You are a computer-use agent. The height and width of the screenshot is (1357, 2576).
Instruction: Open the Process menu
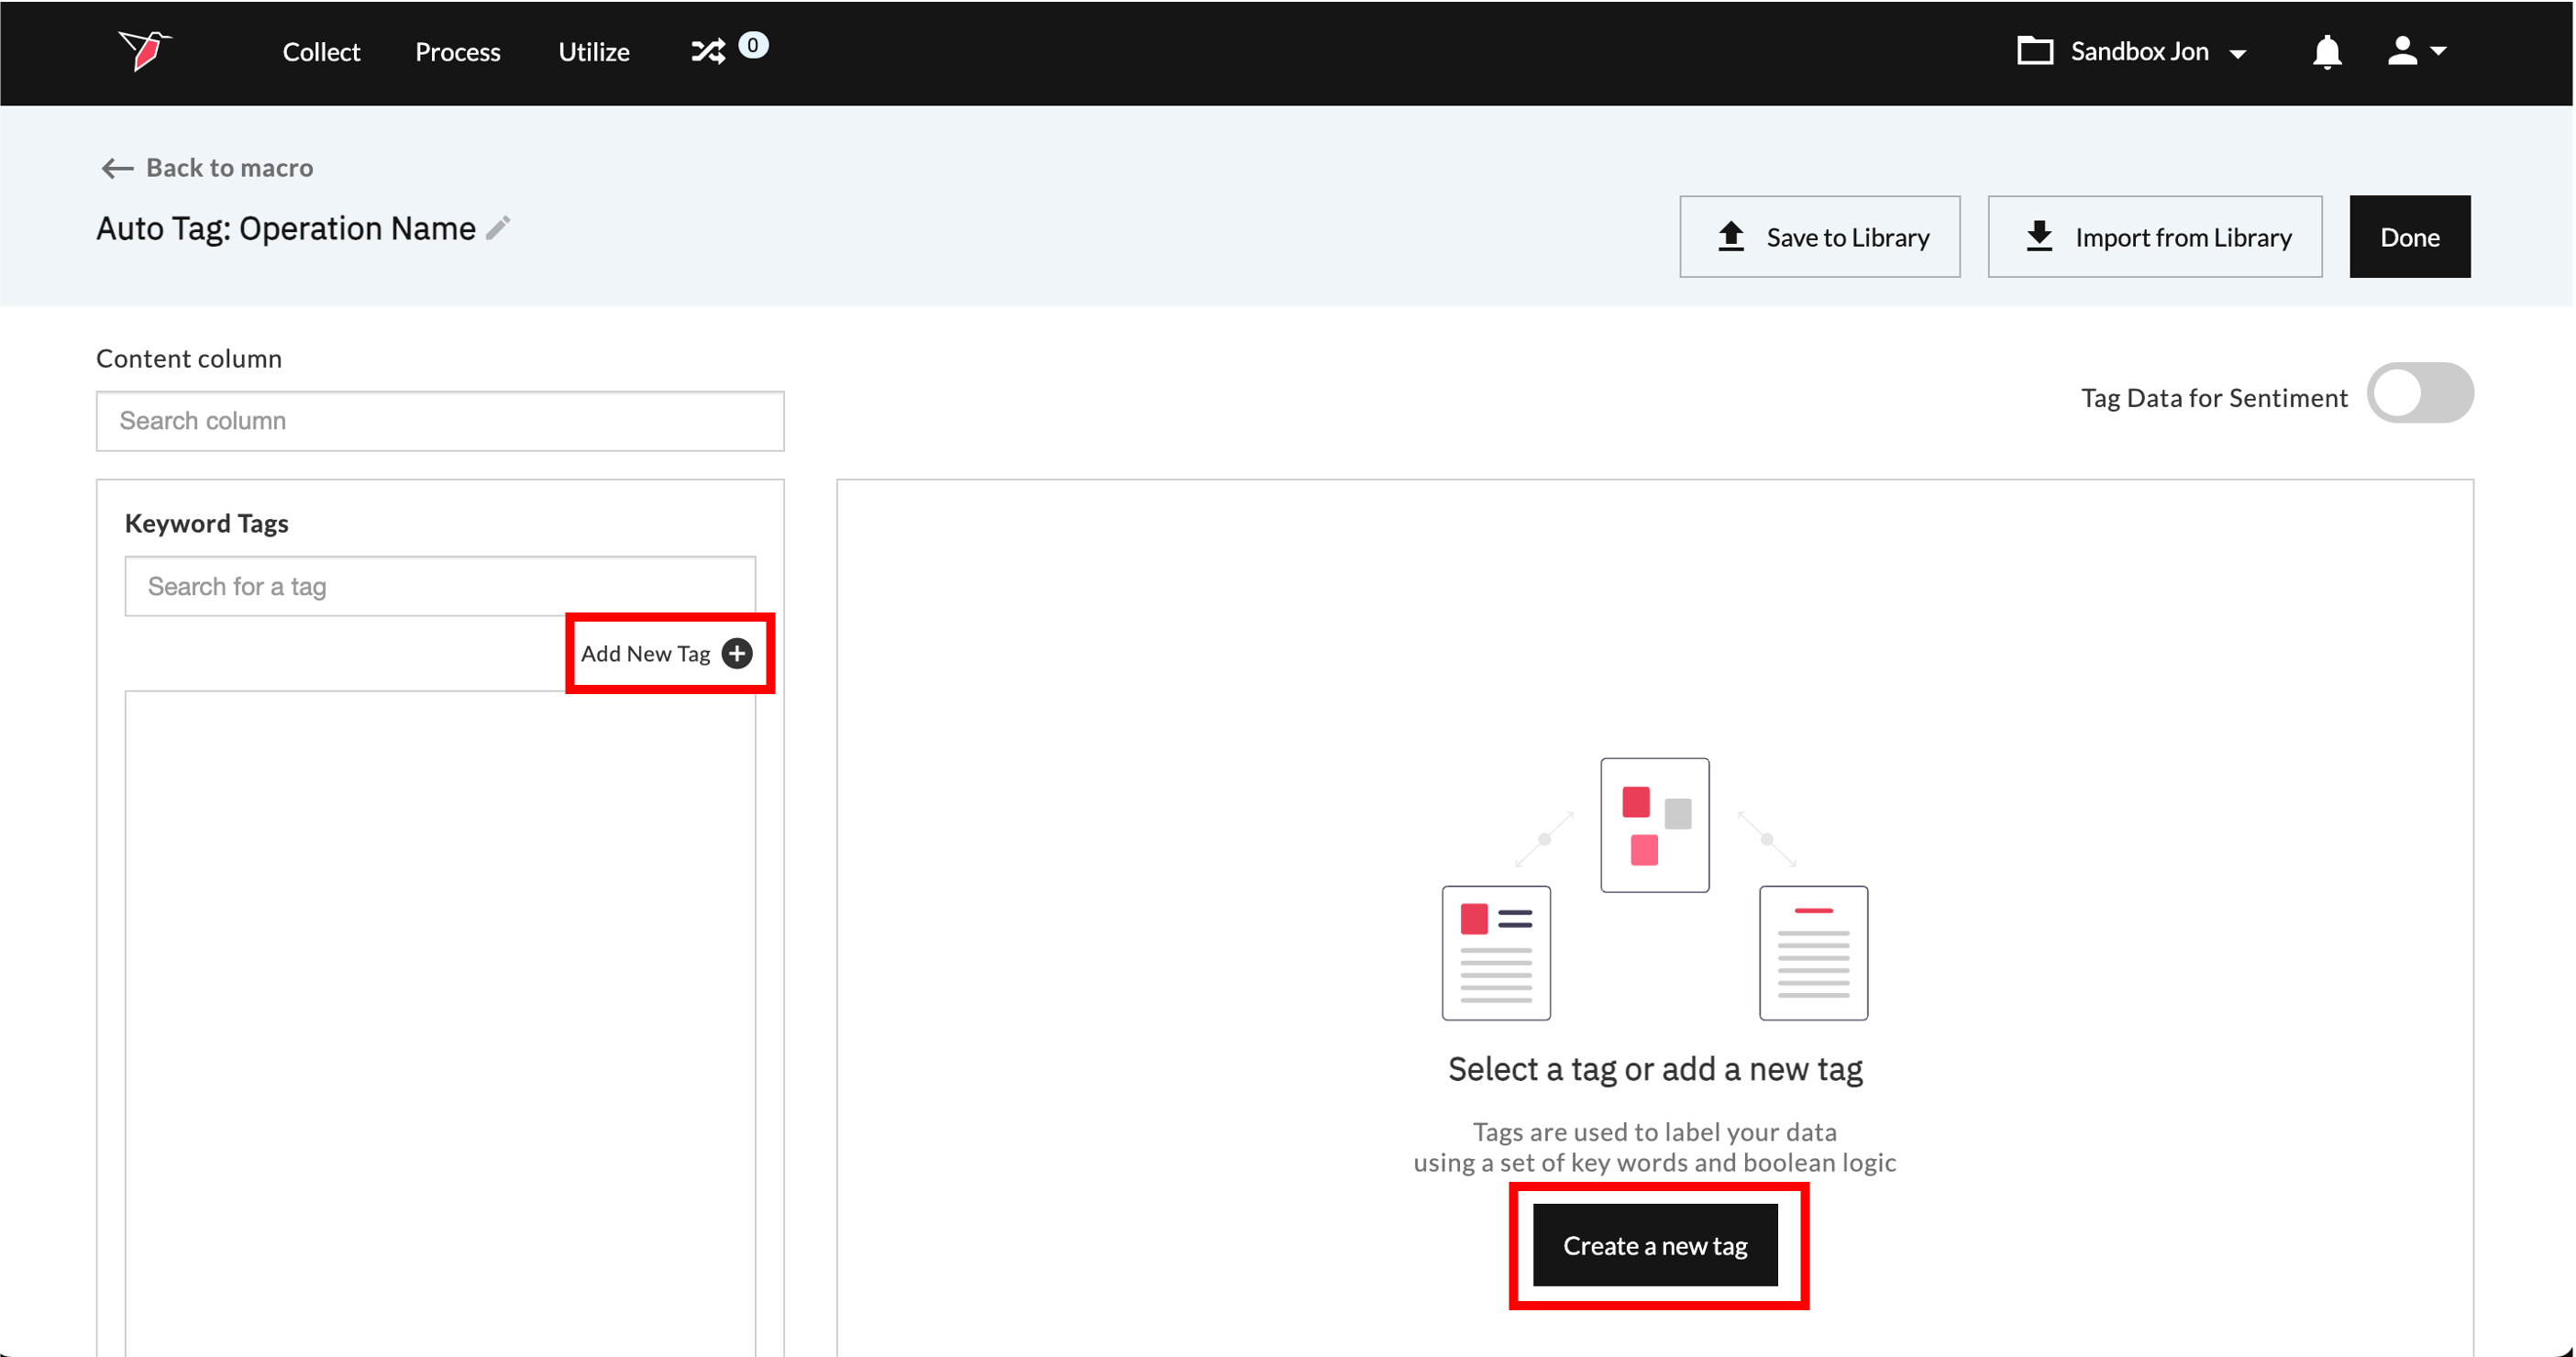458,51
